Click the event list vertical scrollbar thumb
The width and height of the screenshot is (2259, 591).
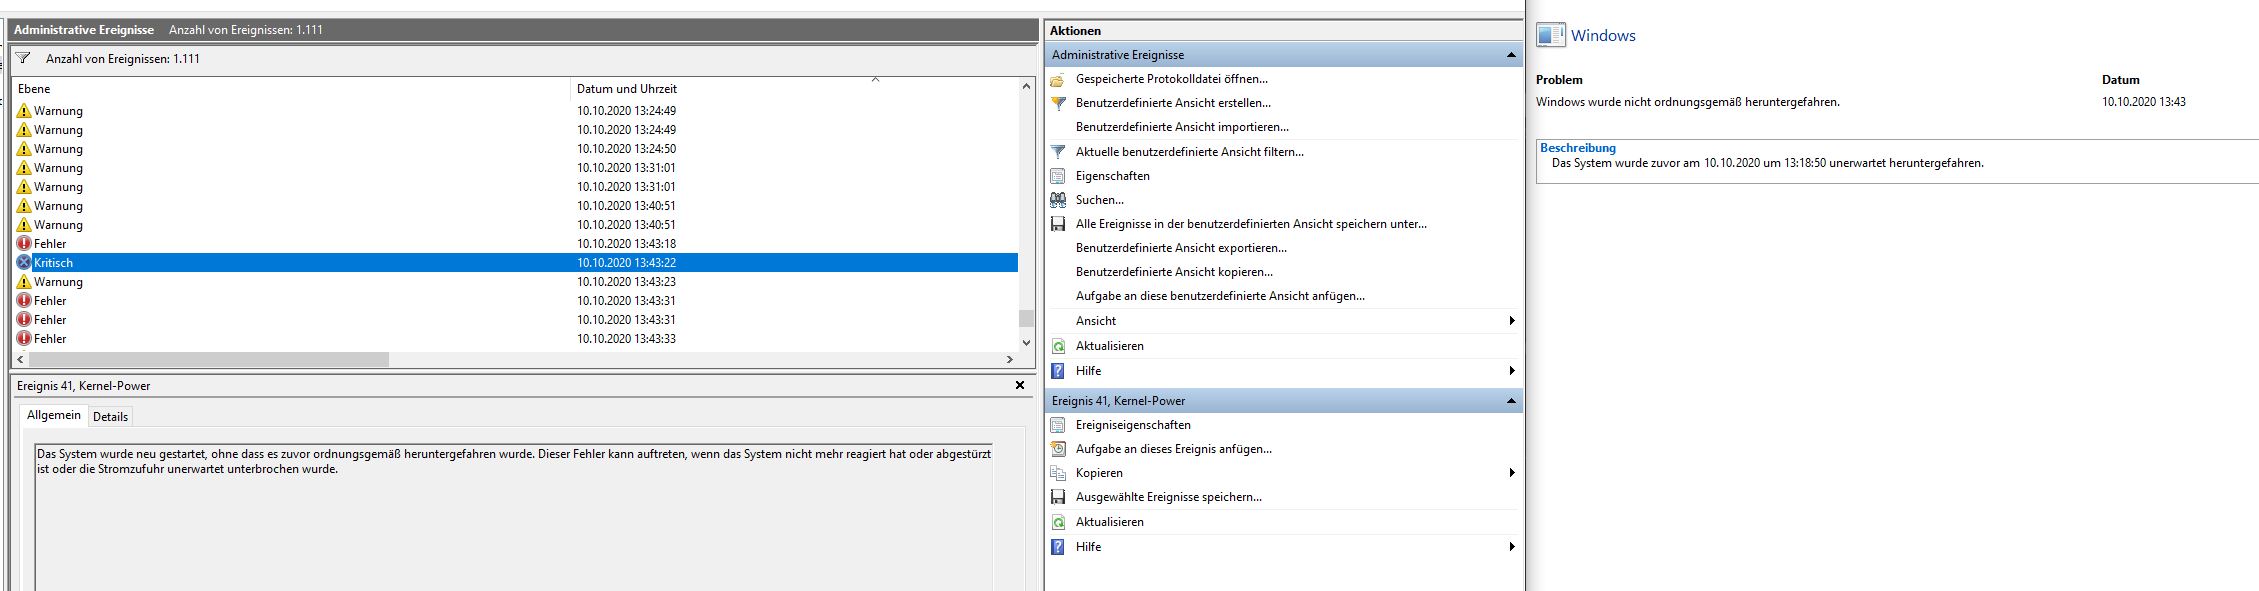point(1026,318)
